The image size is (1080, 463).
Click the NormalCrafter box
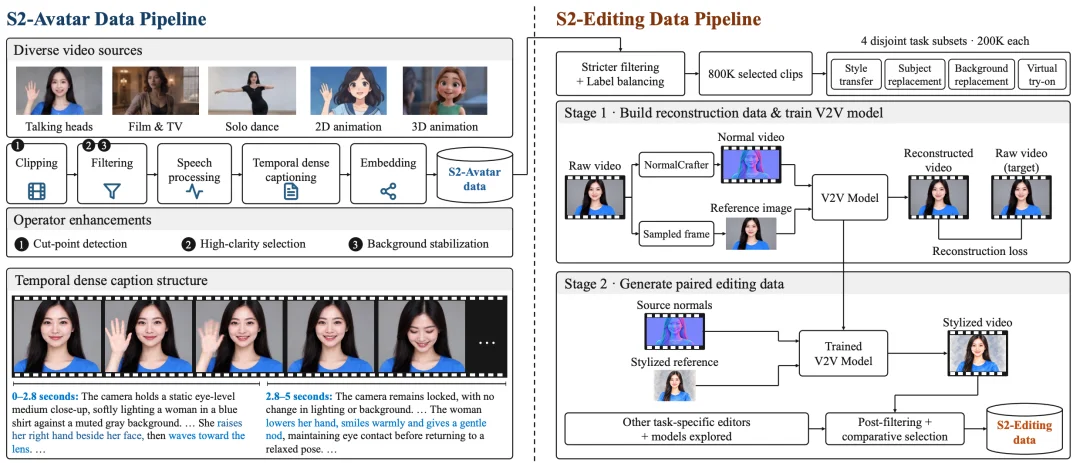(x=677, y=165)
